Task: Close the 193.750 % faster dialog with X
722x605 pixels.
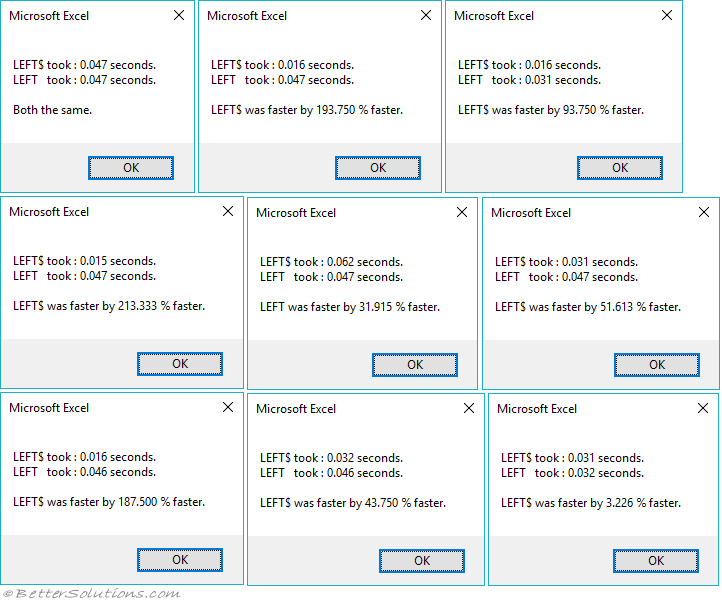Action: pos(426,15)
